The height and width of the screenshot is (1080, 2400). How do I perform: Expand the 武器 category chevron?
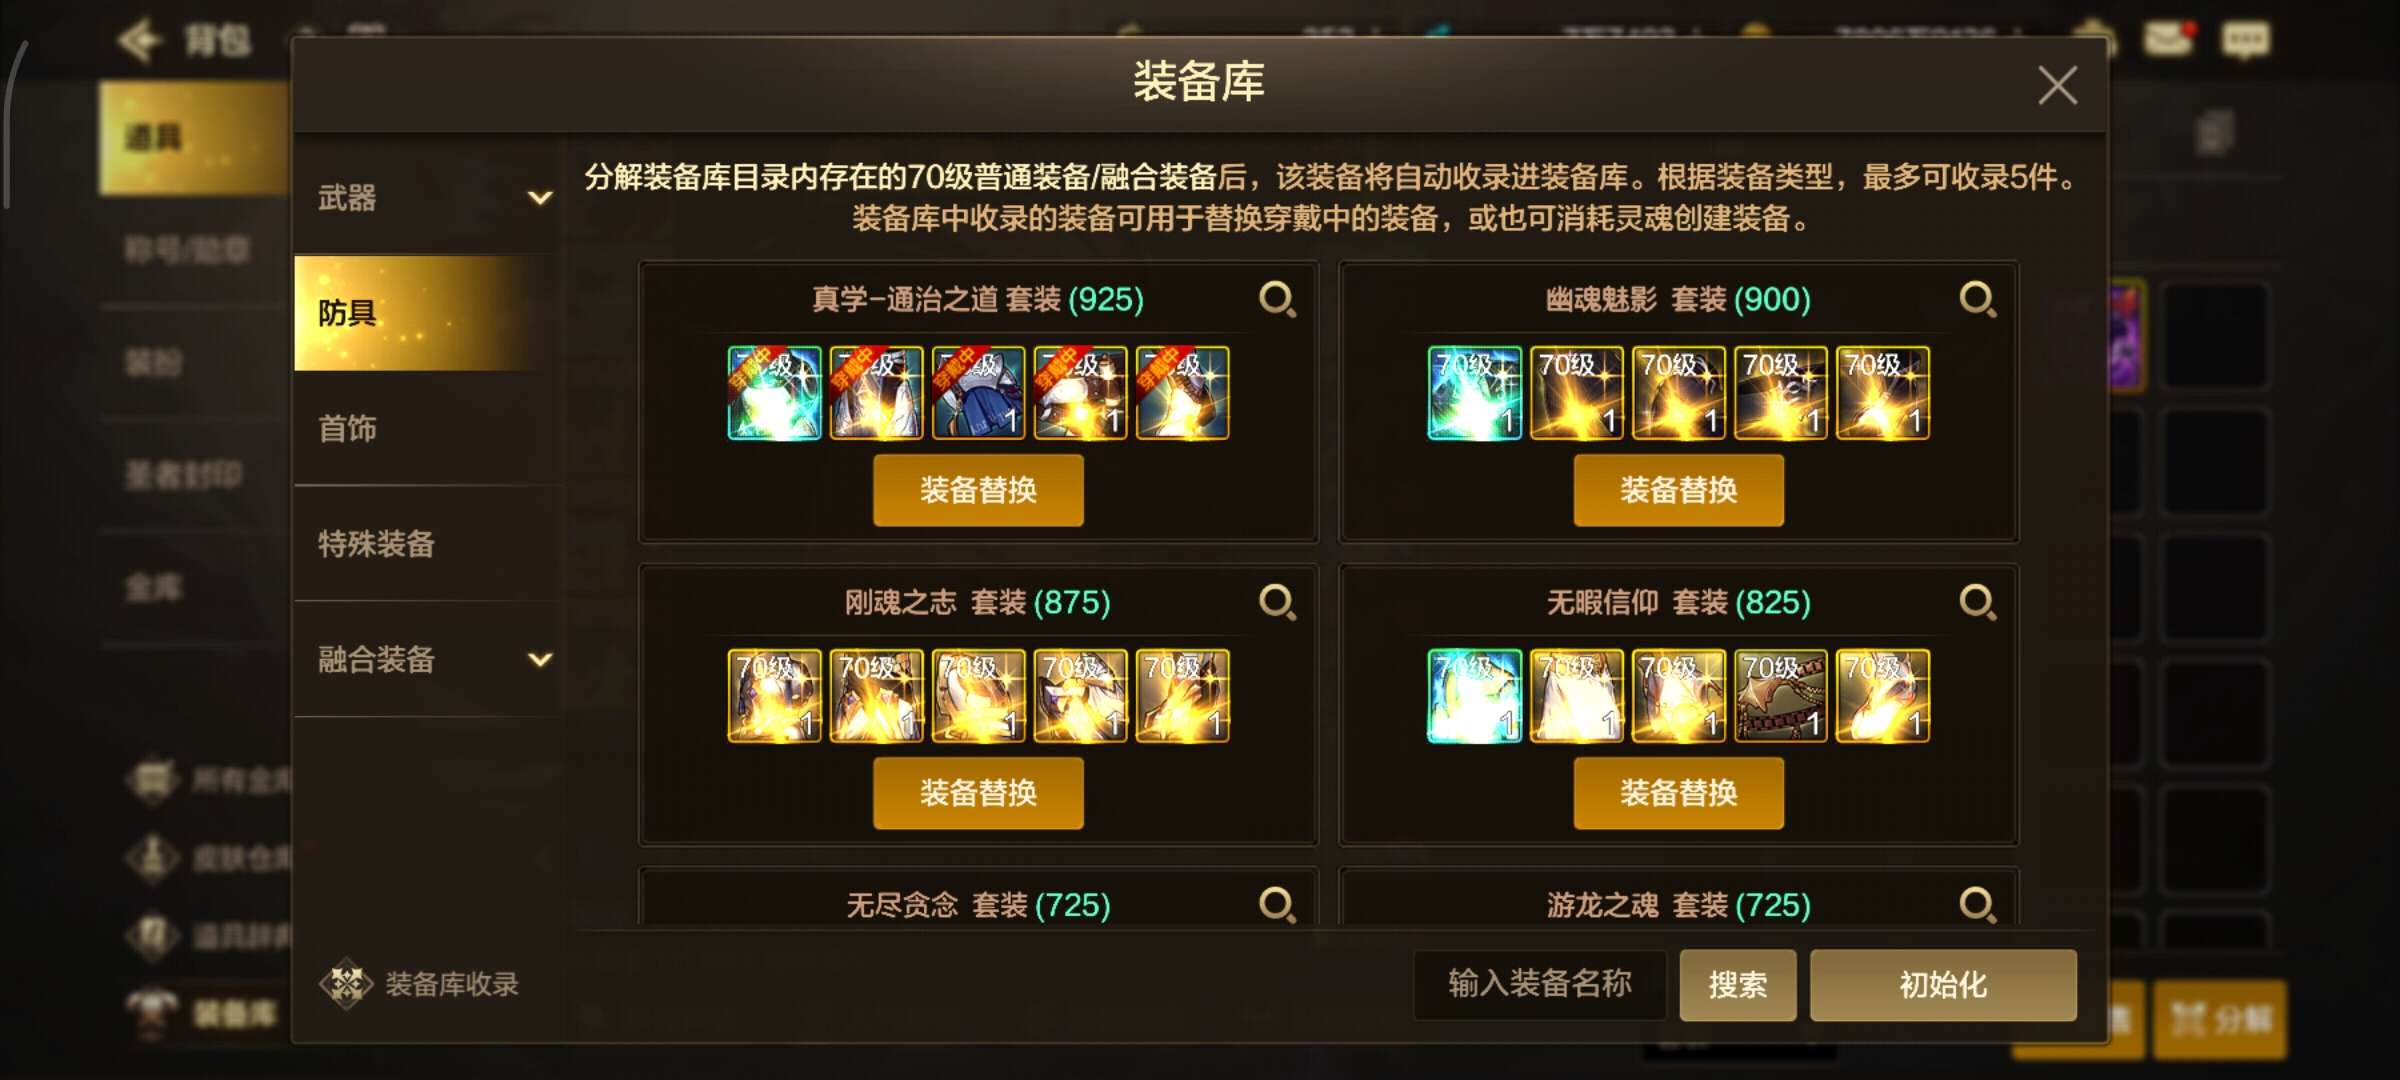[540, 198]
